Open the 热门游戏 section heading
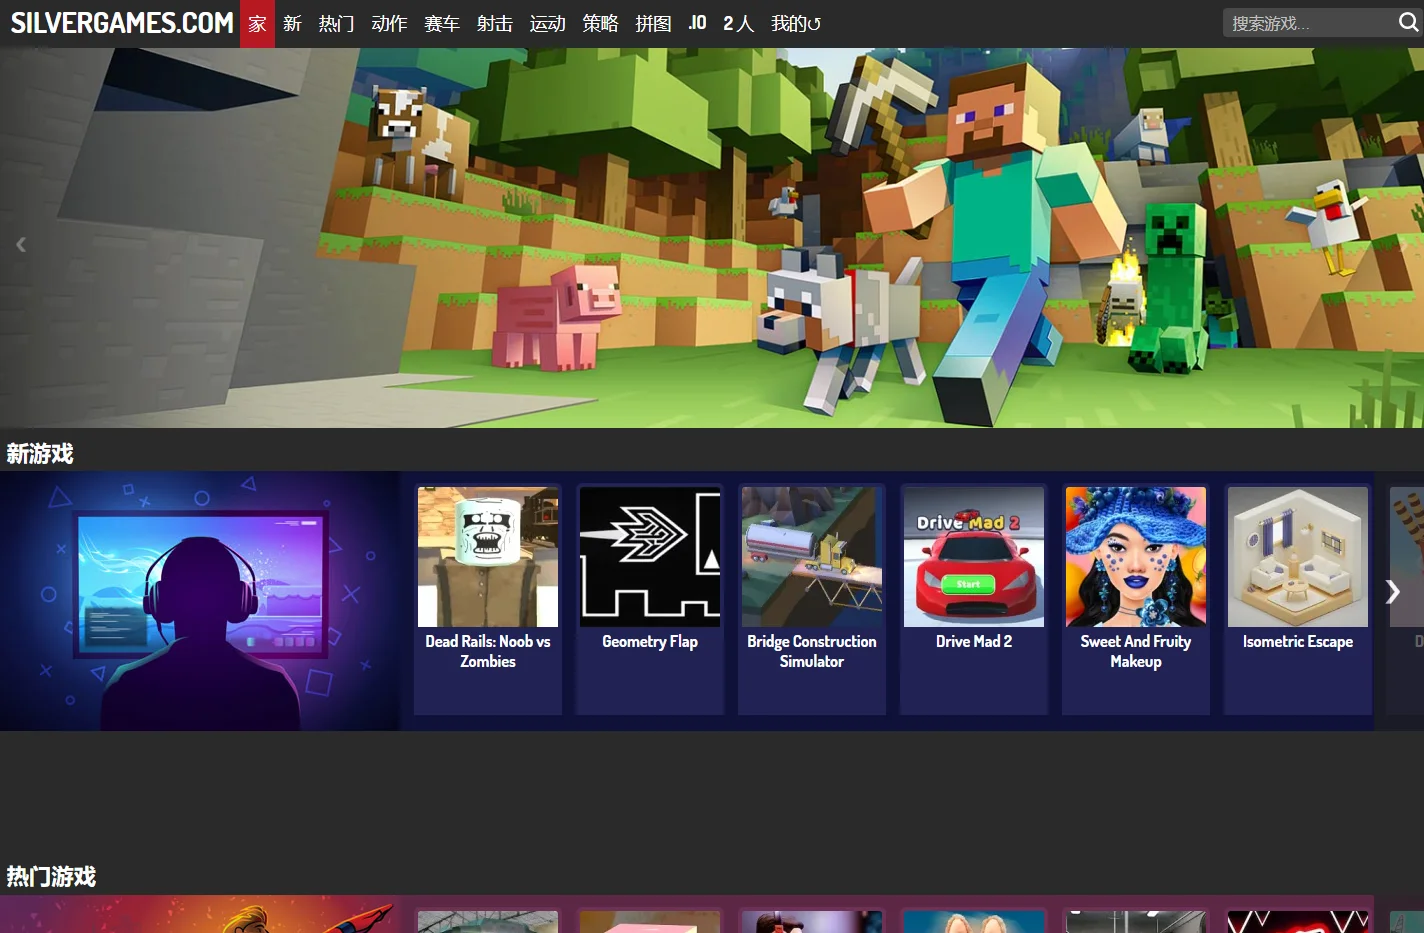 click(51, 877)
